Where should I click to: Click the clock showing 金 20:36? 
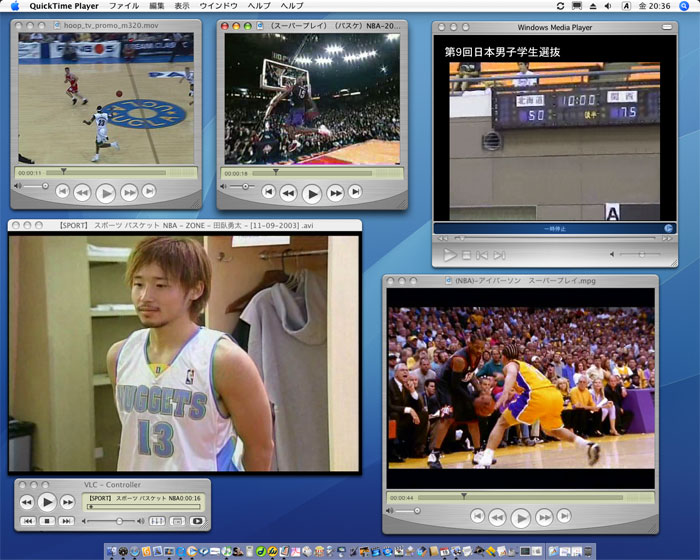click(654, 6)
